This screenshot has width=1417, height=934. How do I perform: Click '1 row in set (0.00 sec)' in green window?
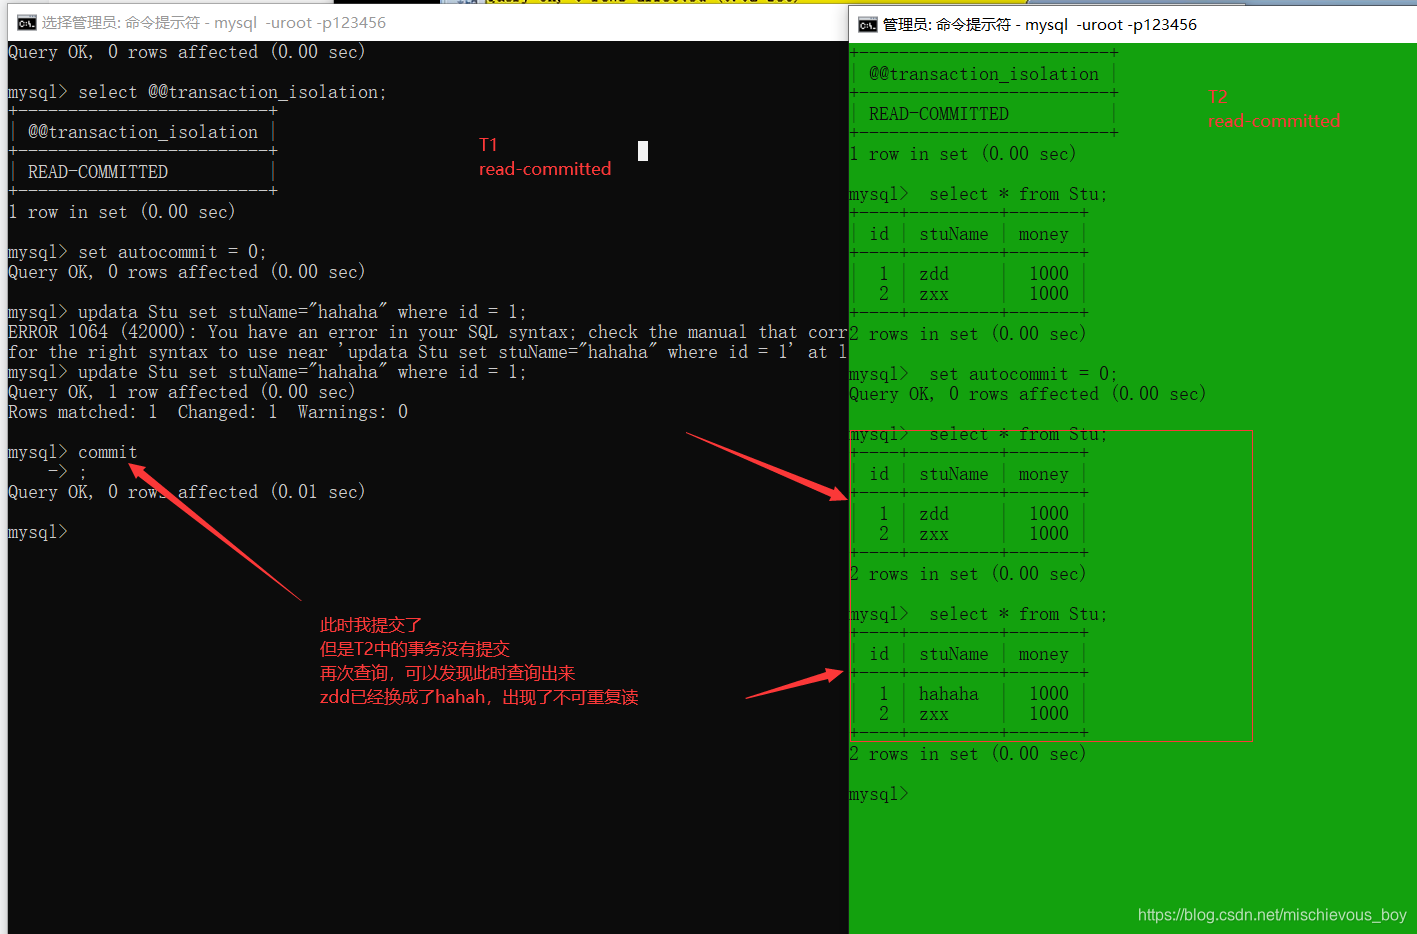click(963, 154)
